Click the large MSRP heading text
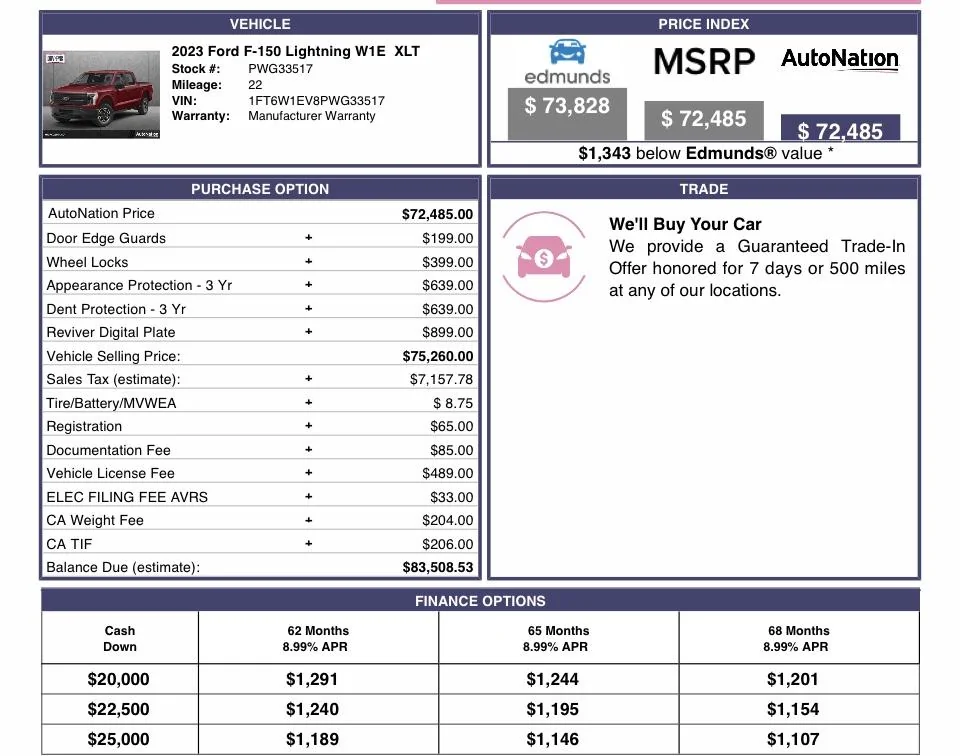 [704, 62]
